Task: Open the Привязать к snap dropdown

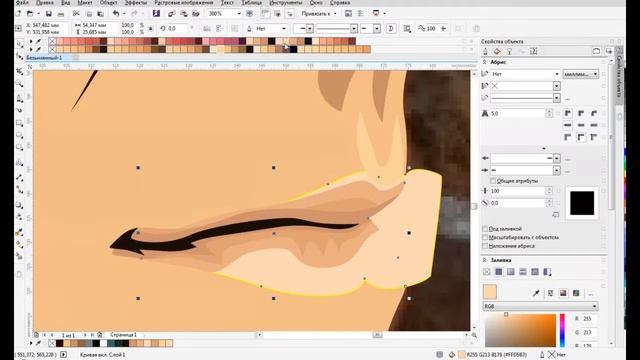Action: click(x=335, y=13)
